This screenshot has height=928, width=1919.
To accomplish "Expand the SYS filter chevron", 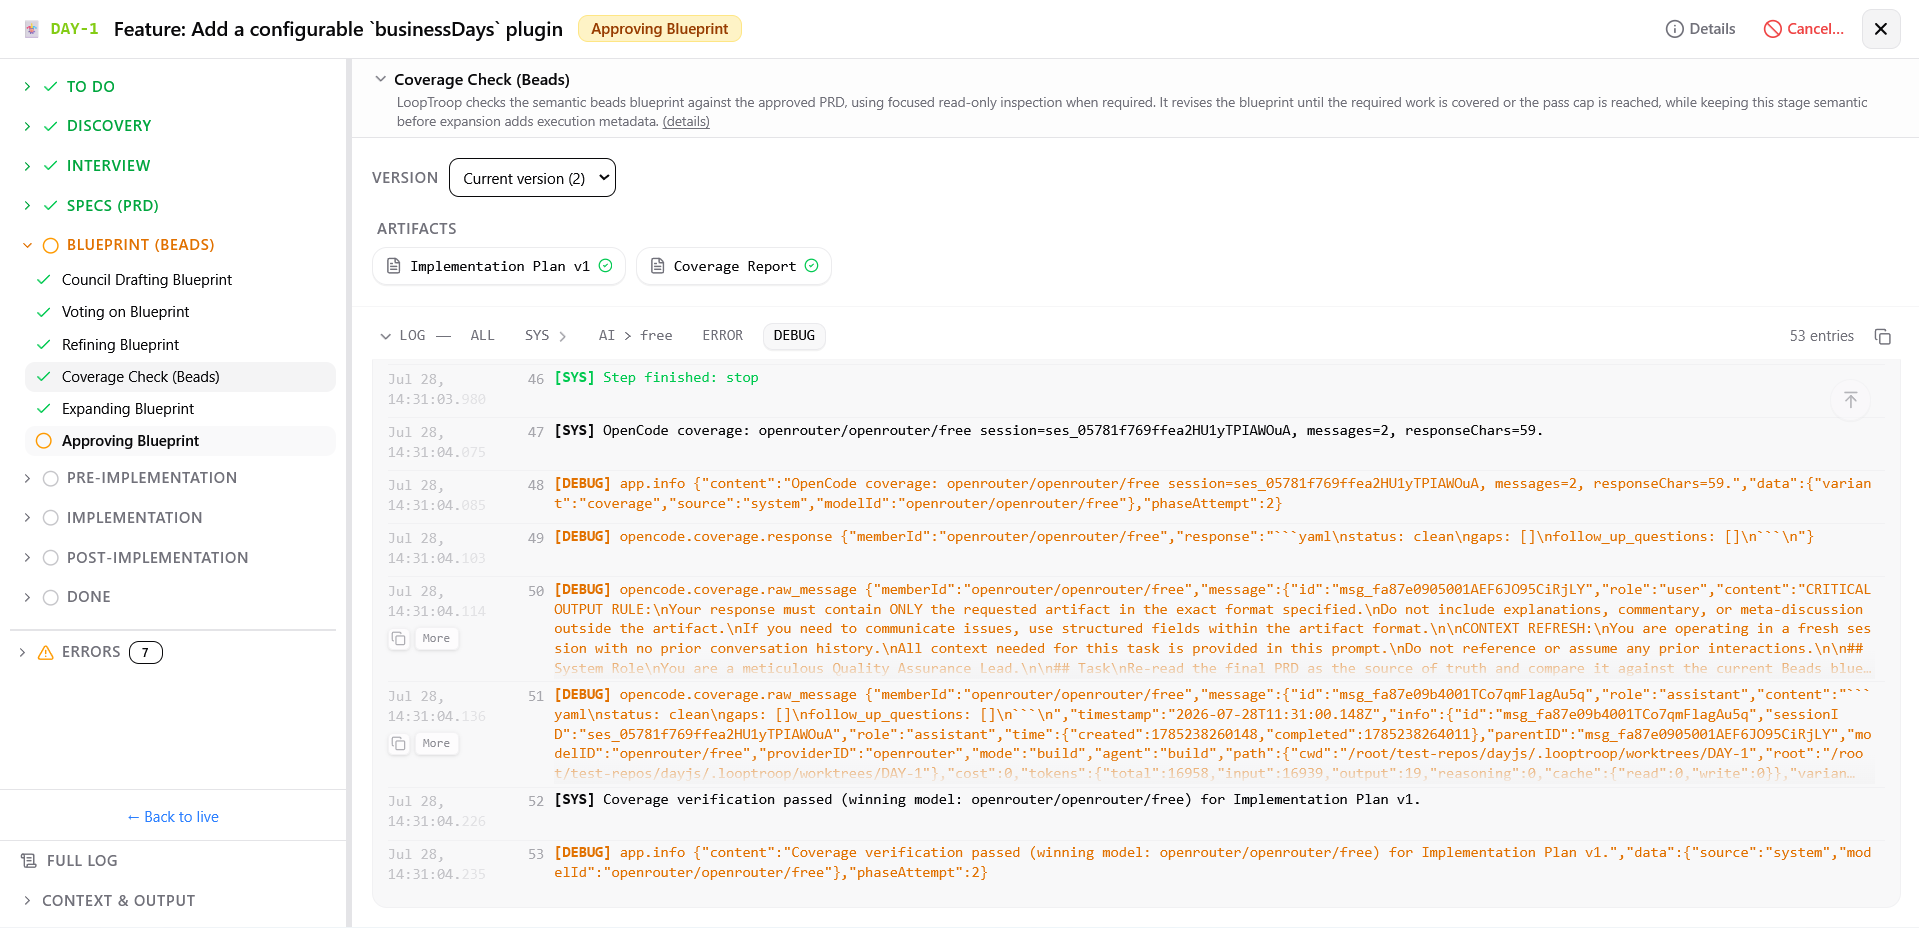I will [x=563, y=336].
